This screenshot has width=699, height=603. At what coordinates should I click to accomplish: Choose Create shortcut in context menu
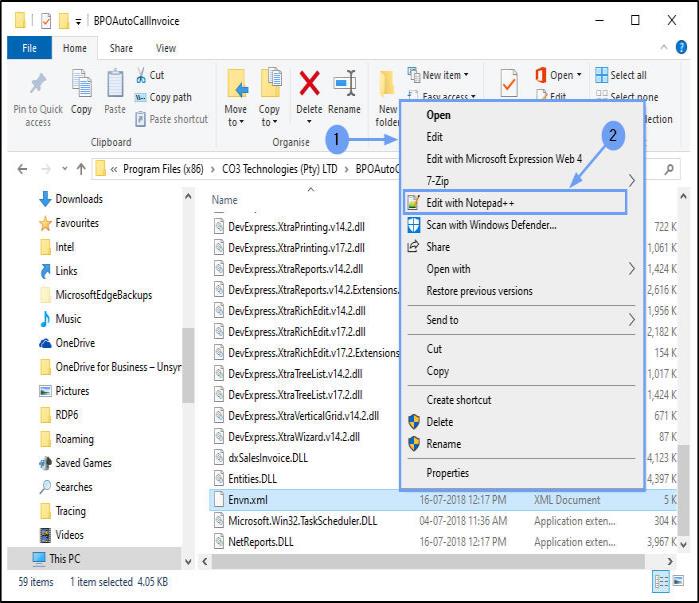tap(459, 400)
